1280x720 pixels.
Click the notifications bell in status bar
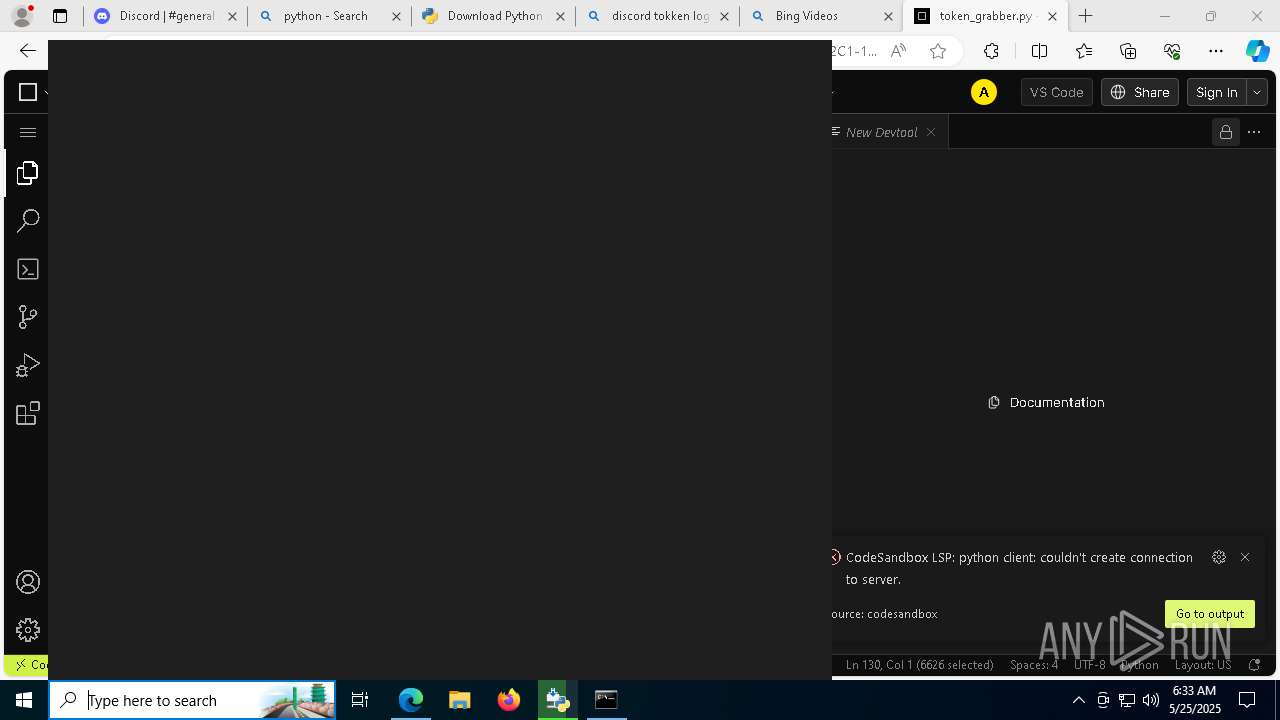coord(1255,665)
